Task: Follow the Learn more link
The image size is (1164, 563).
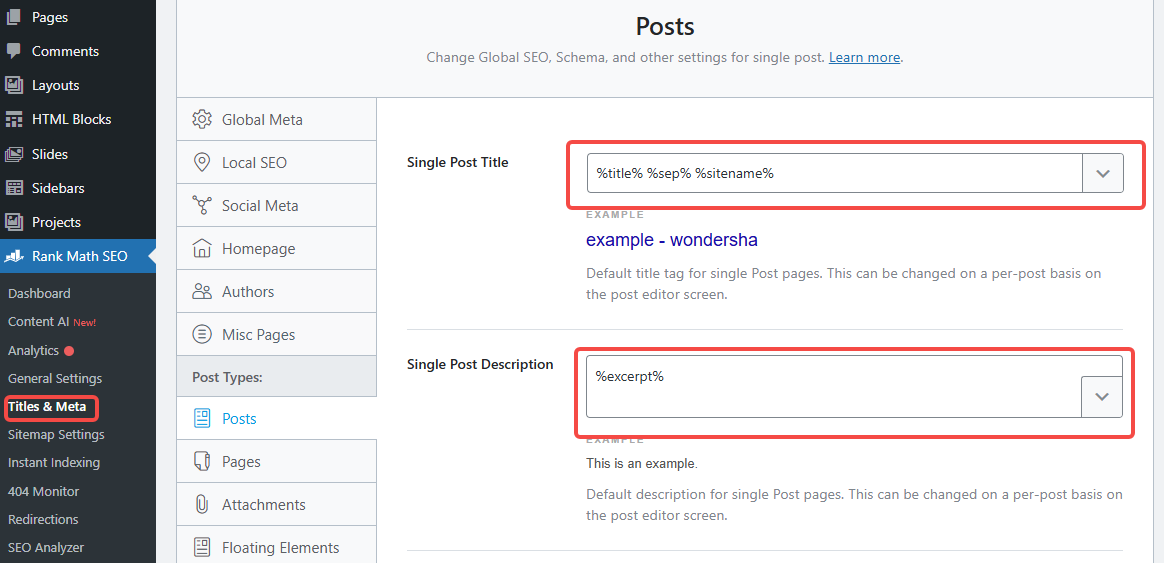Action: pos(864,57)
